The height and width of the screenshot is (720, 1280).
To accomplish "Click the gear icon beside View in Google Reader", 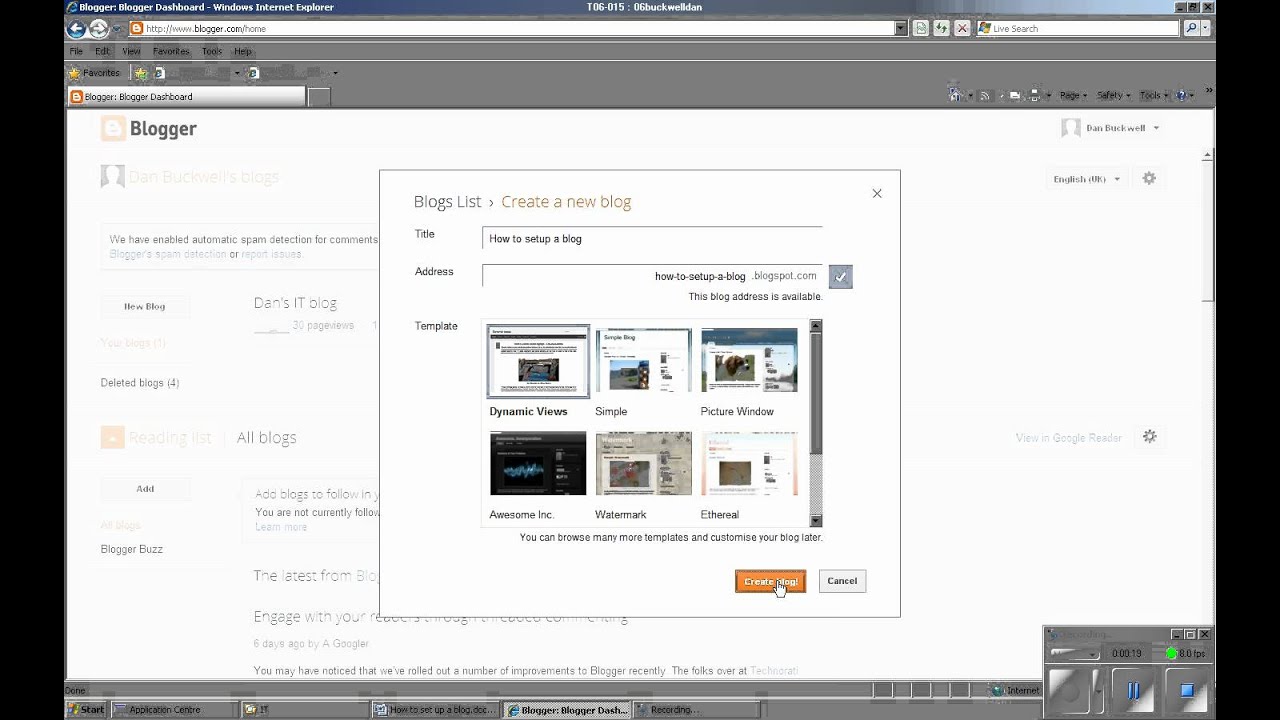I will 1150,437.
